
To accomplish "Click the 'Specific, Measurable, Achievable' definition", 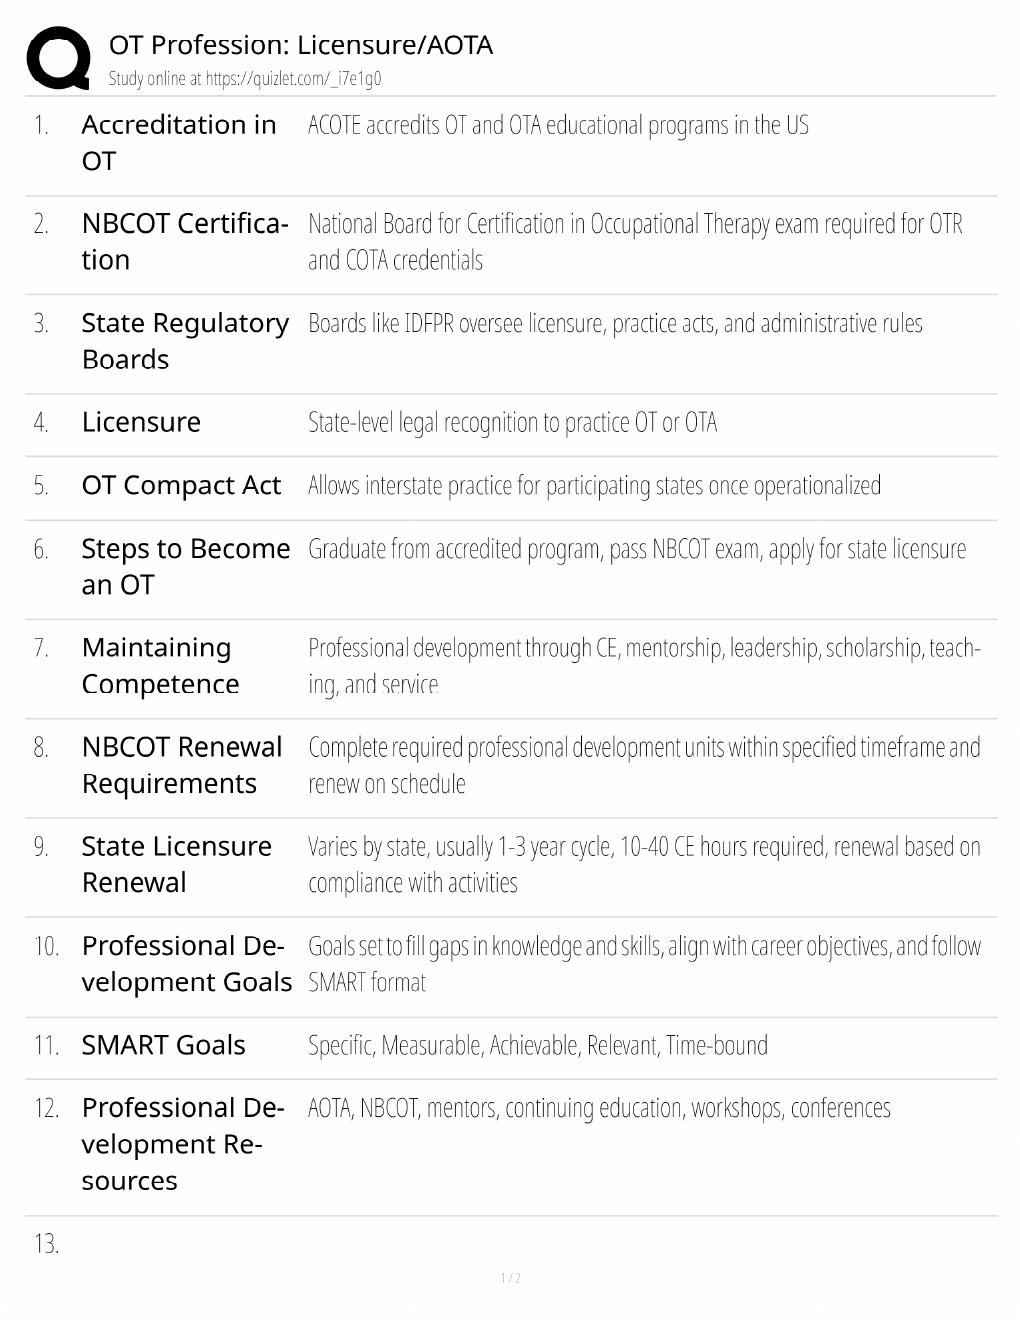I will pyautogui.click(x=538, y=1045).
